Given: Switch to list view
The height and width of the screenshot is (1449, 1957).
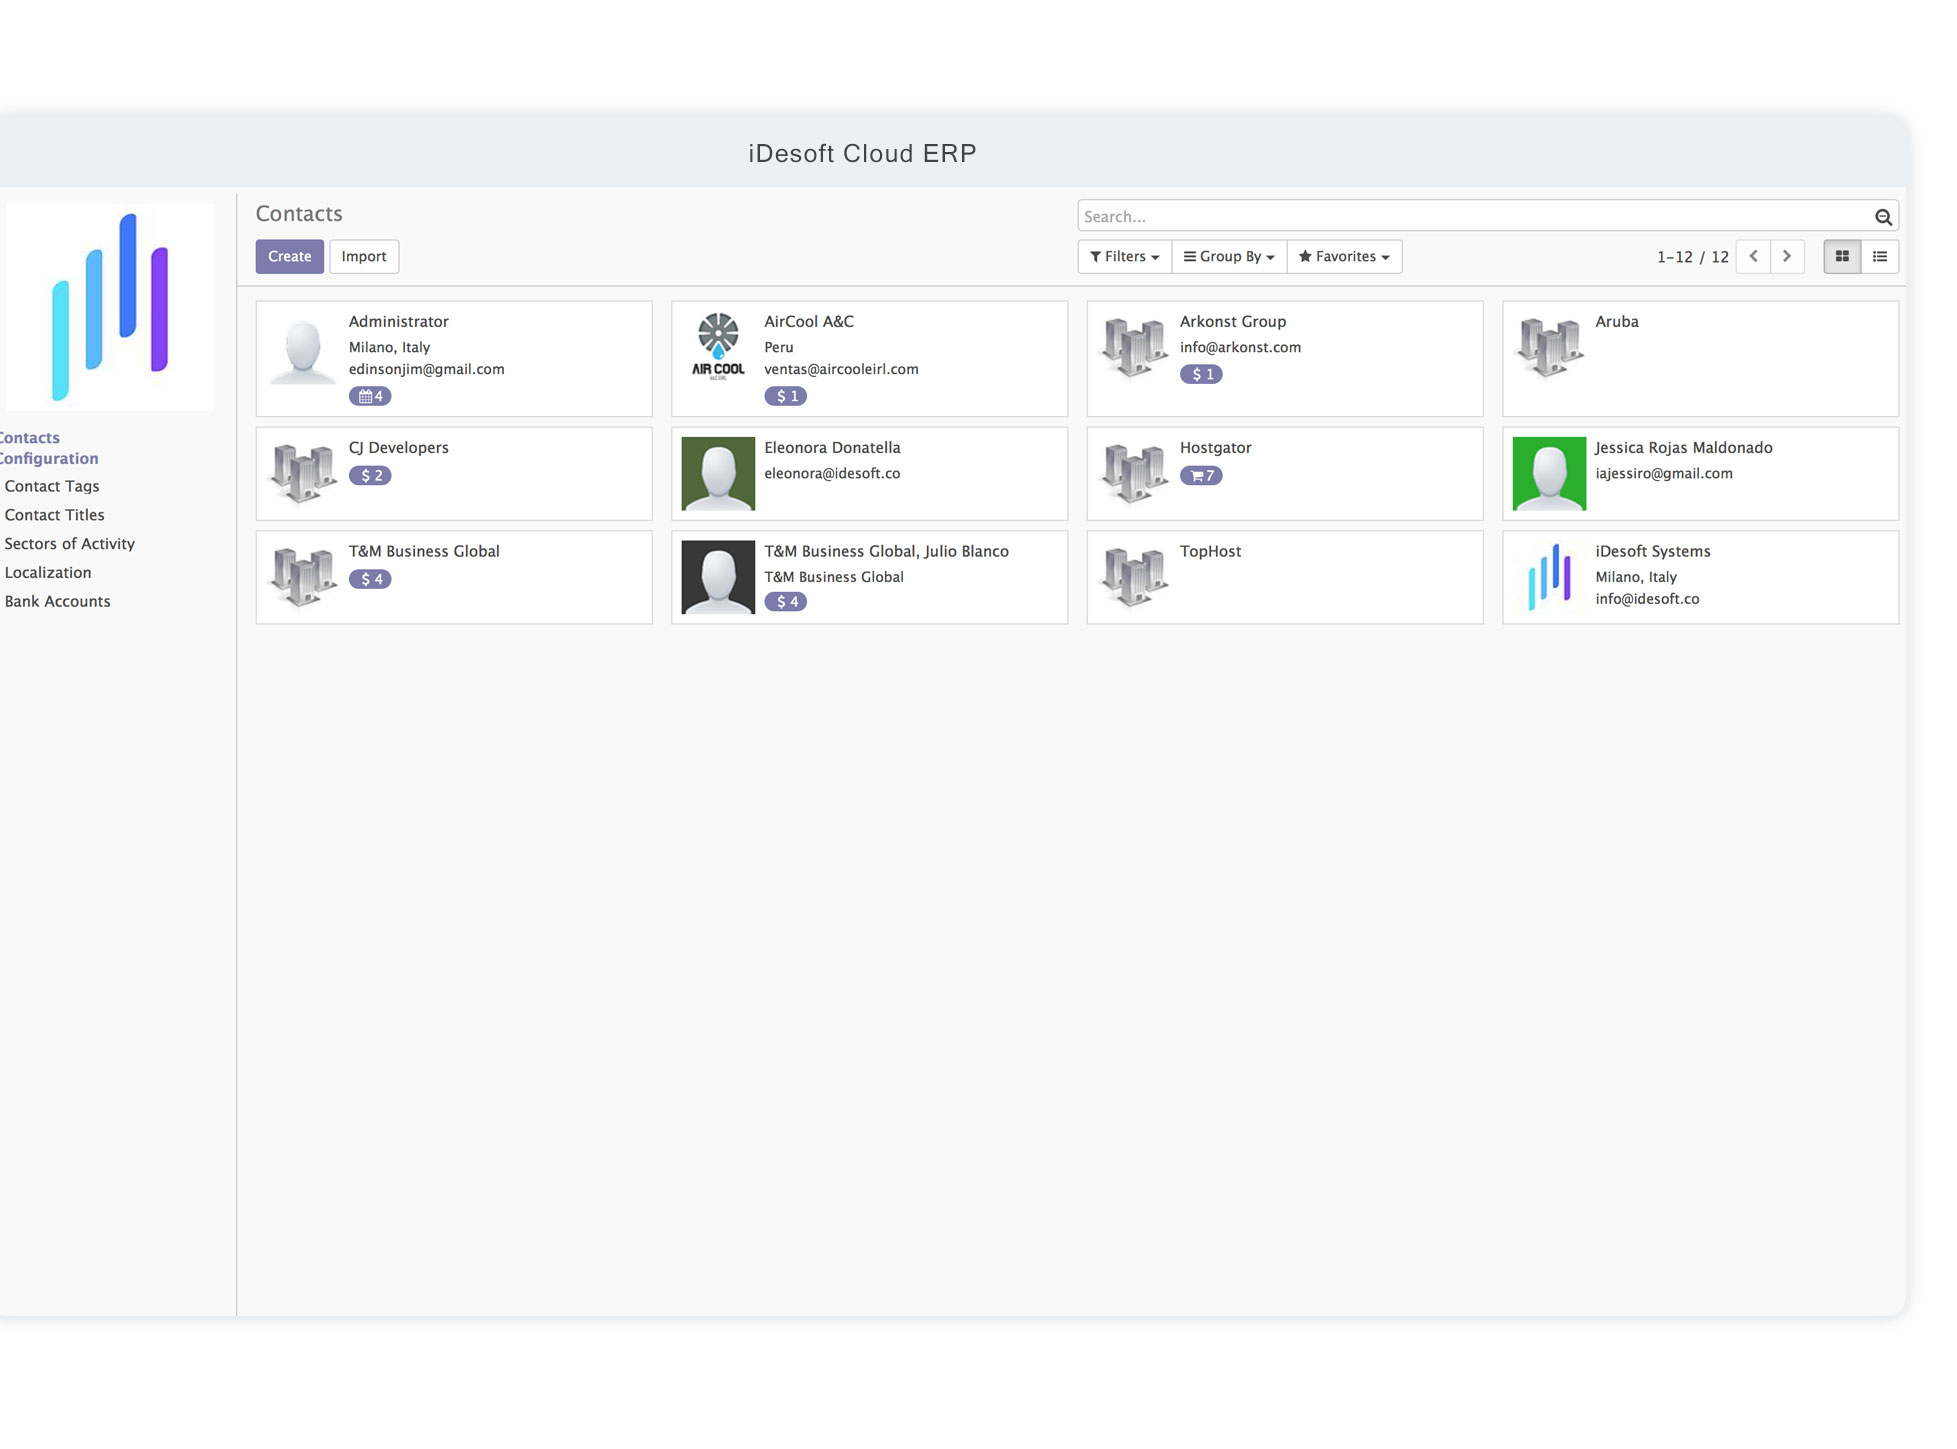Looking at the screenshot, I should (1880, 257).
